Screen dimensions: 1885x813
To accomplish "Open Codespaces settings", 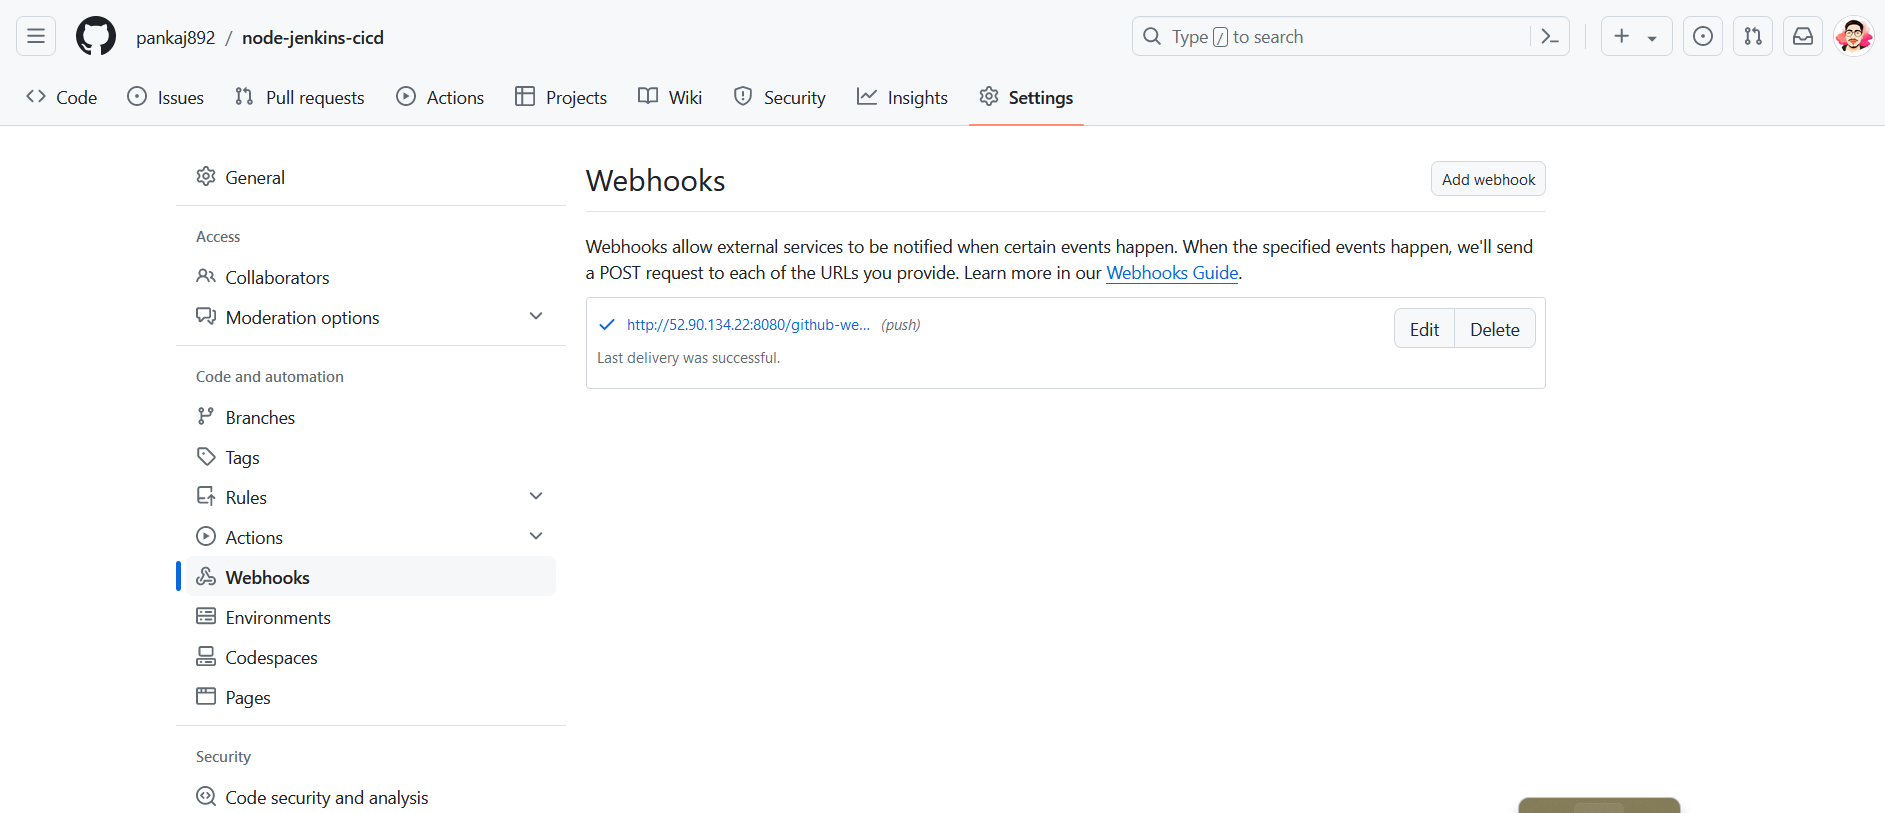I will [x=371, y=657].
